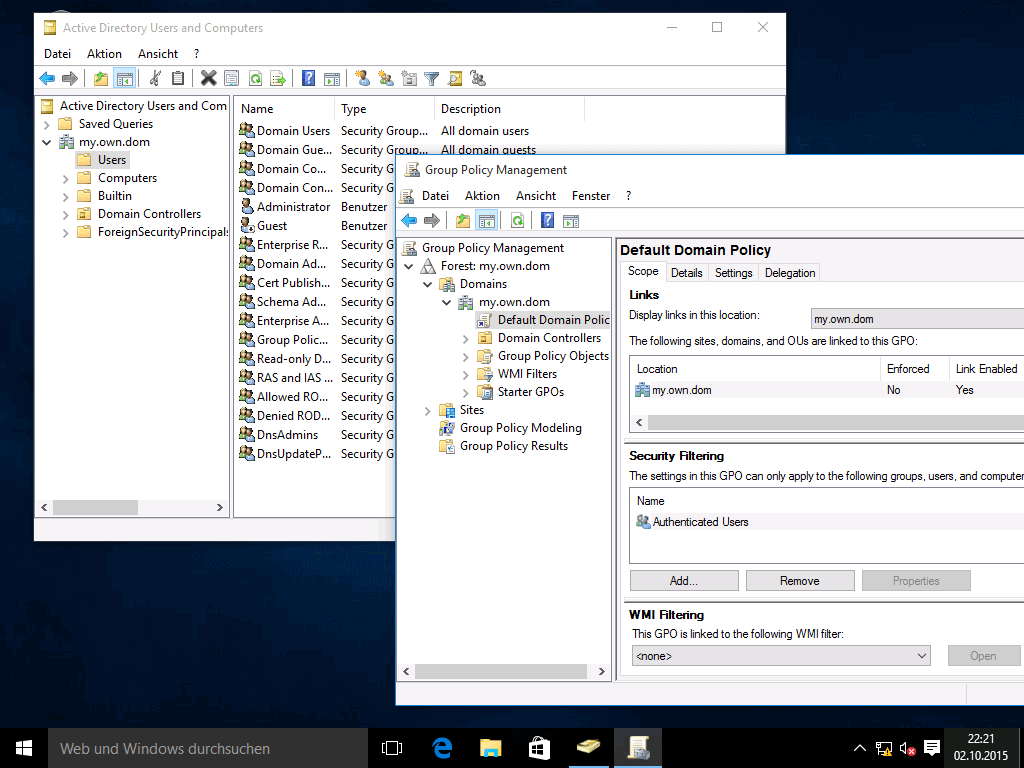
Task: Expand the Computers container
Action: pyautogui.click(x=65, y=178)
